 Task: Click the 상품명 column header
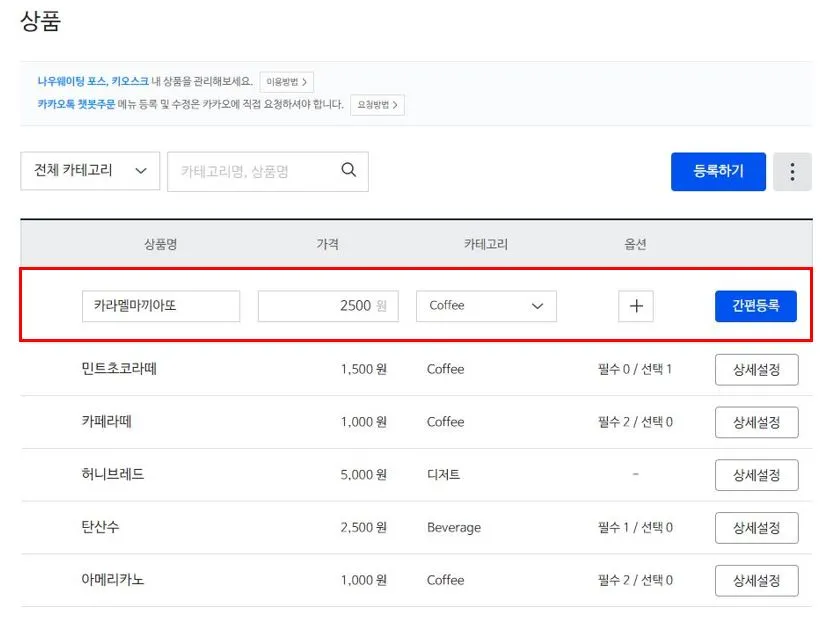[161, 244]
